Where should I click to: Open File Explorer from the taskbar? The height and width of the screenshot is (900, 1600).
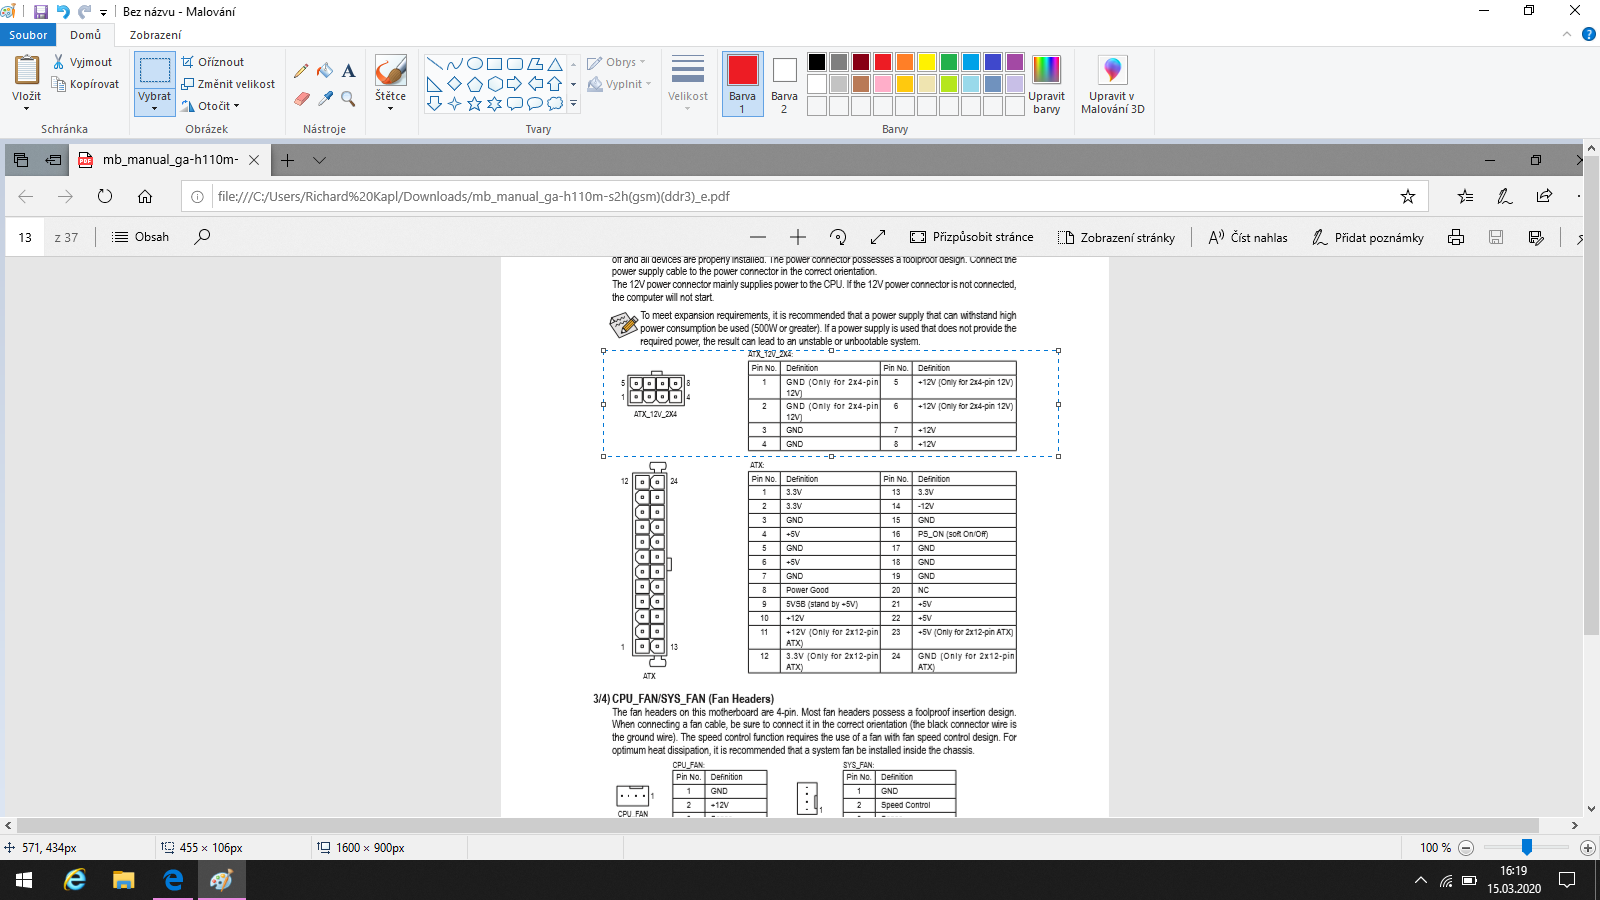[x=123, y=880]
